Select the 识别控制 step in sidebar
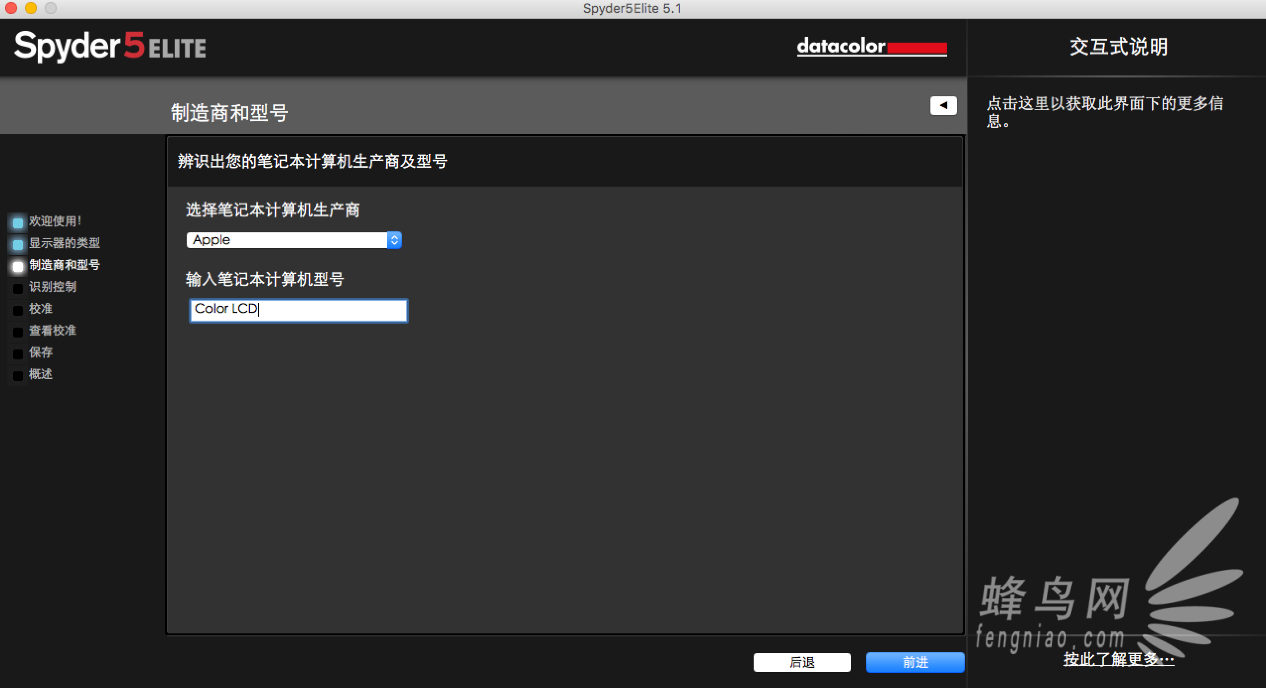 point(52,287)
